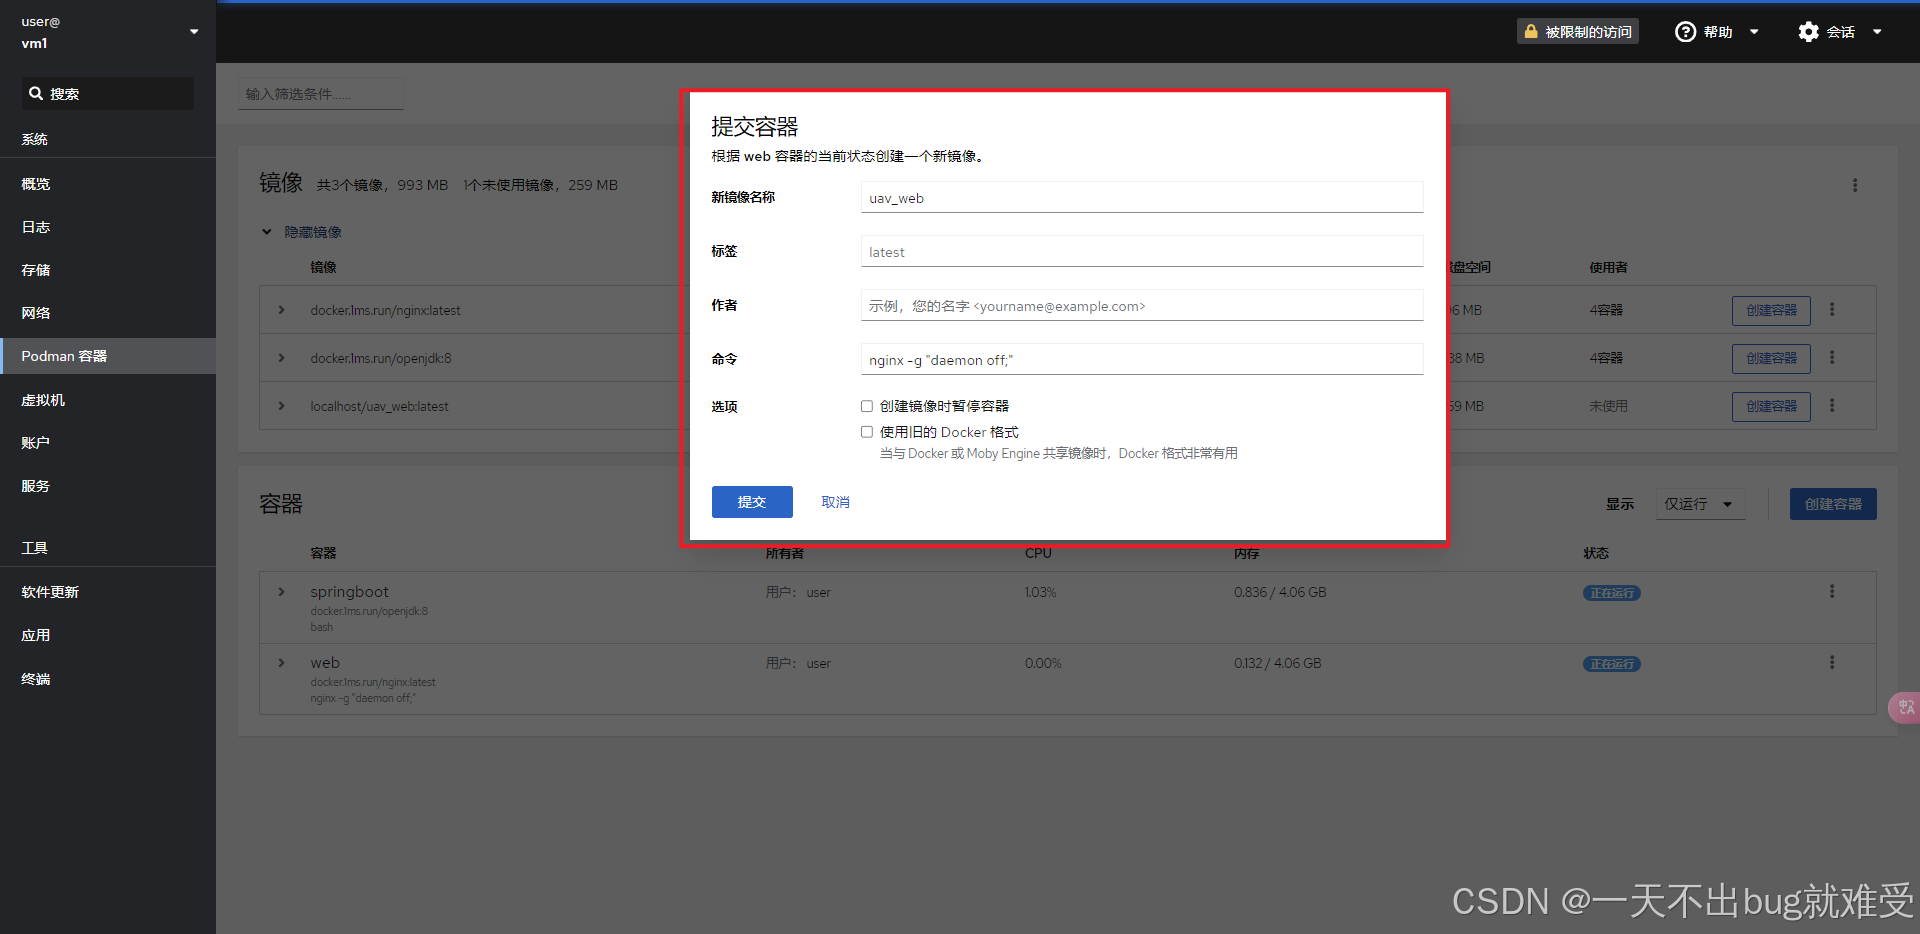The height and width of the screenshot is (934, 1920).
Task: Open the overflow menu for the springboot container
Action: pos(1833,591)
